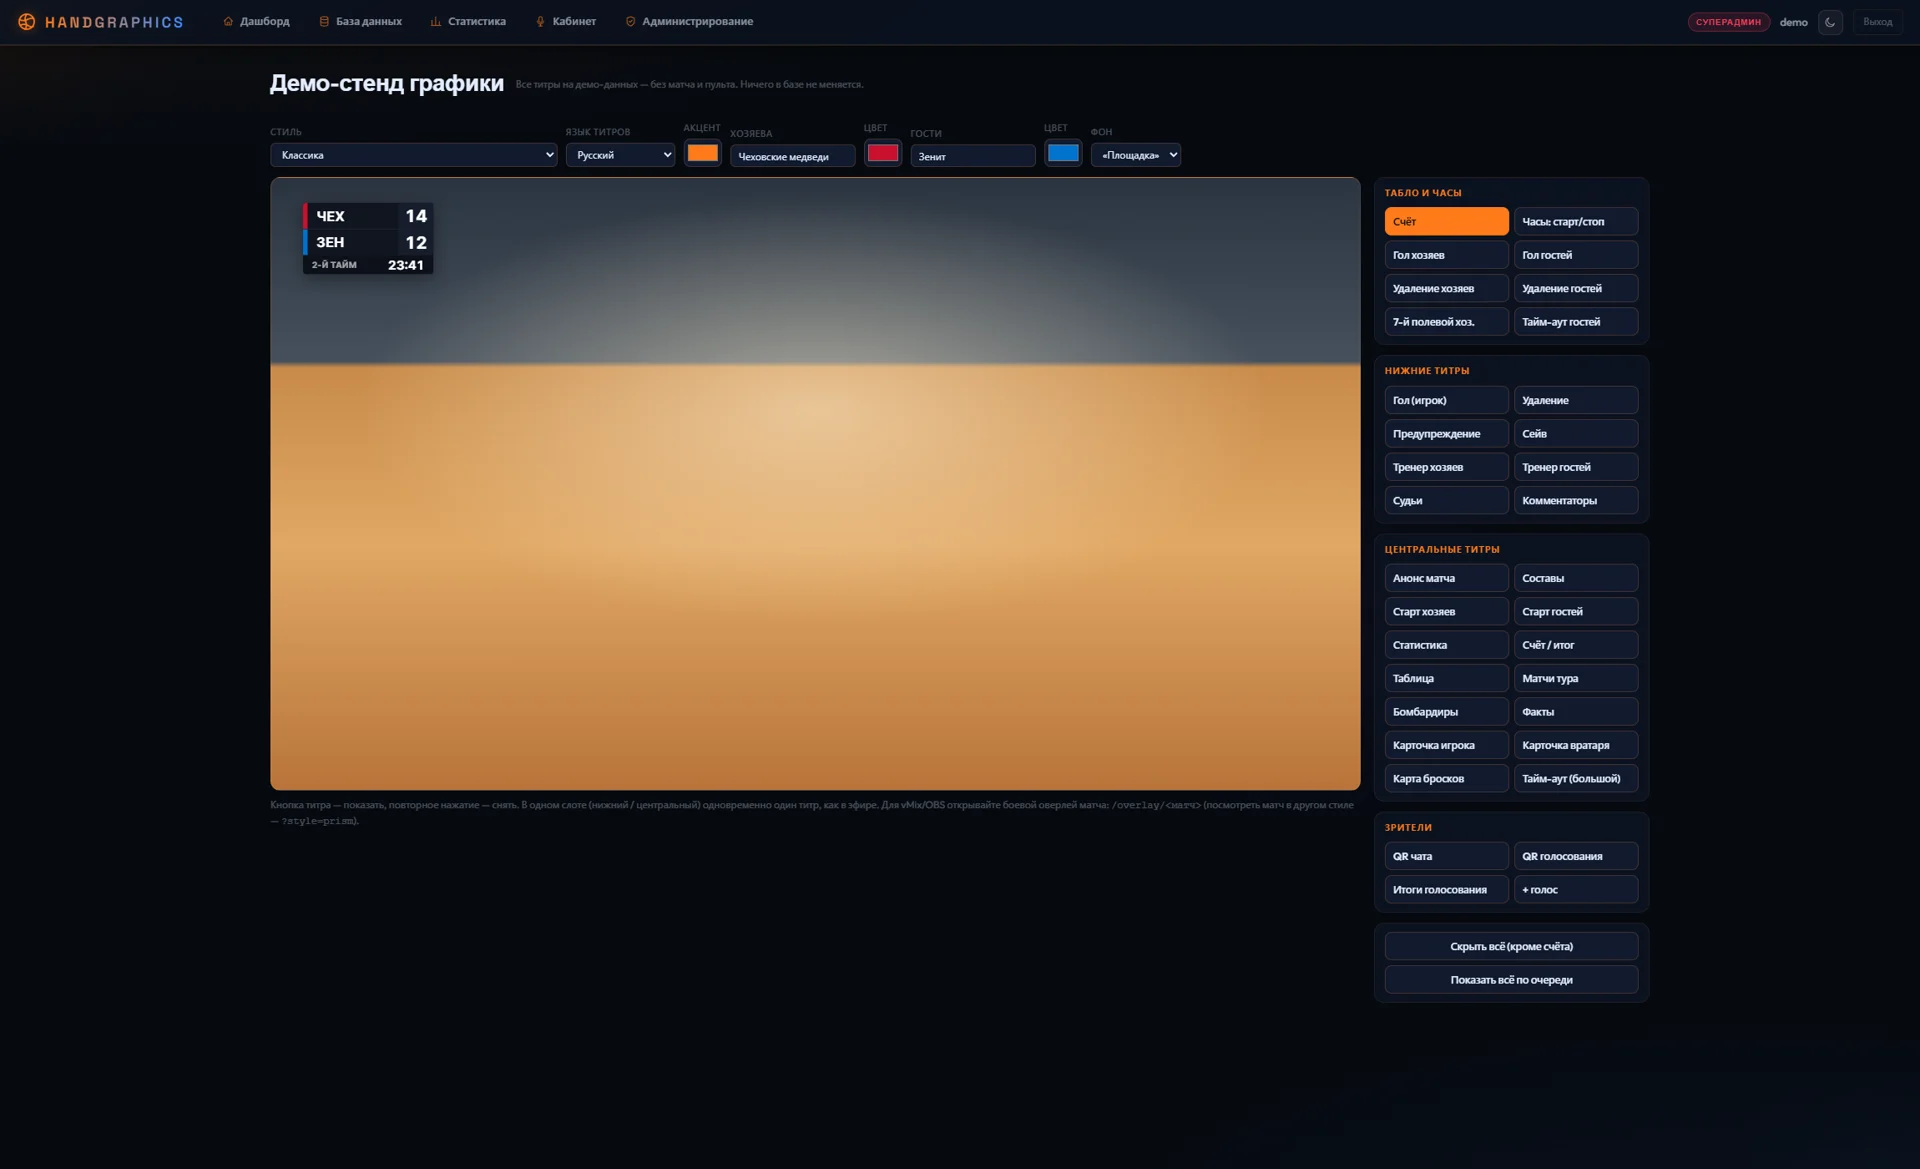Open the Стиль dropdown showing Классика

tap(413, 155)
